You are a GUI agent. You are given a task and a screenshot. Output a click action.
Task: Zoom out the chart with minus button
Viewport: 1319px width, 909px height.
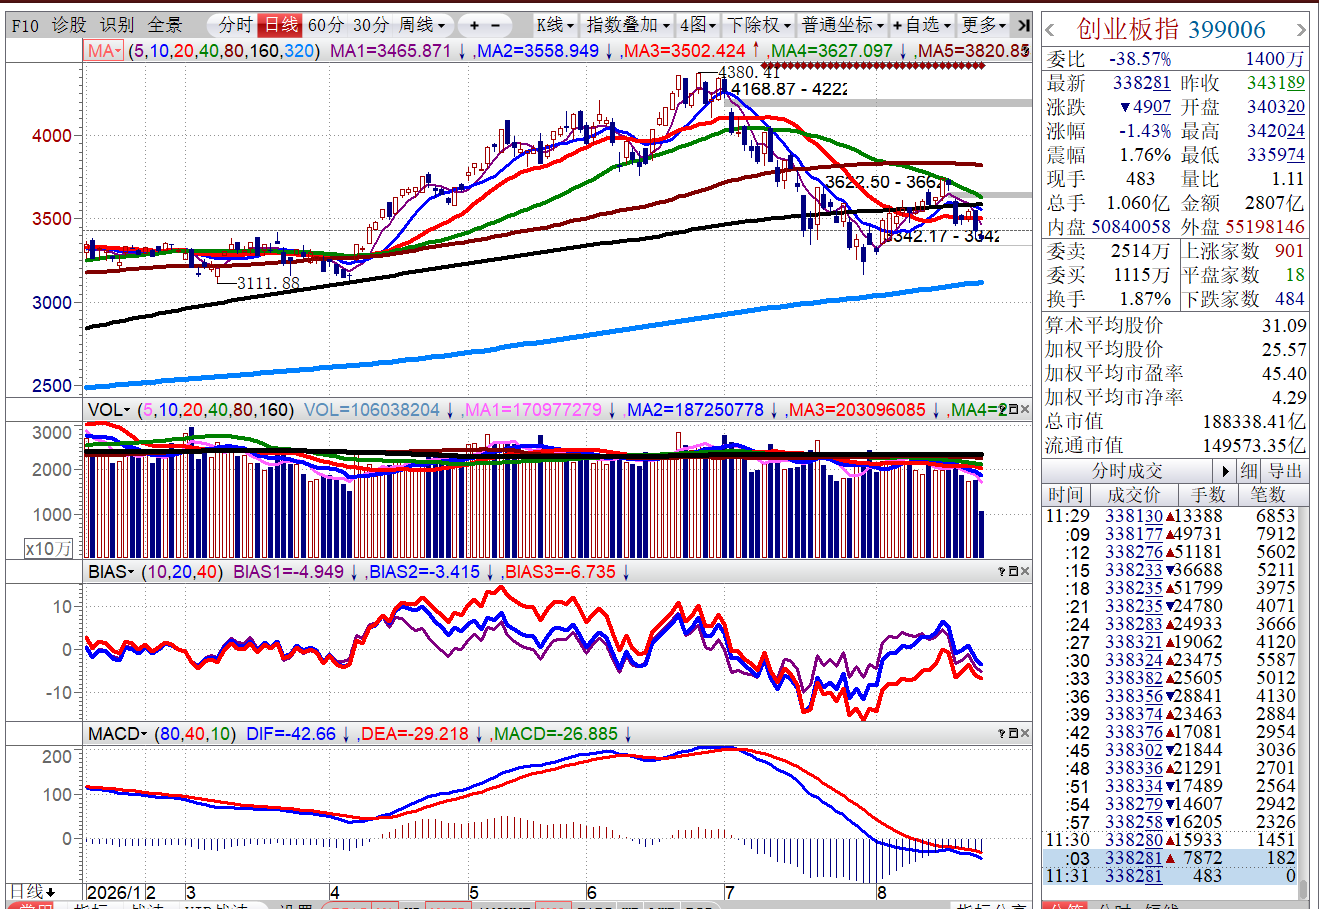[x=496, y=25]
